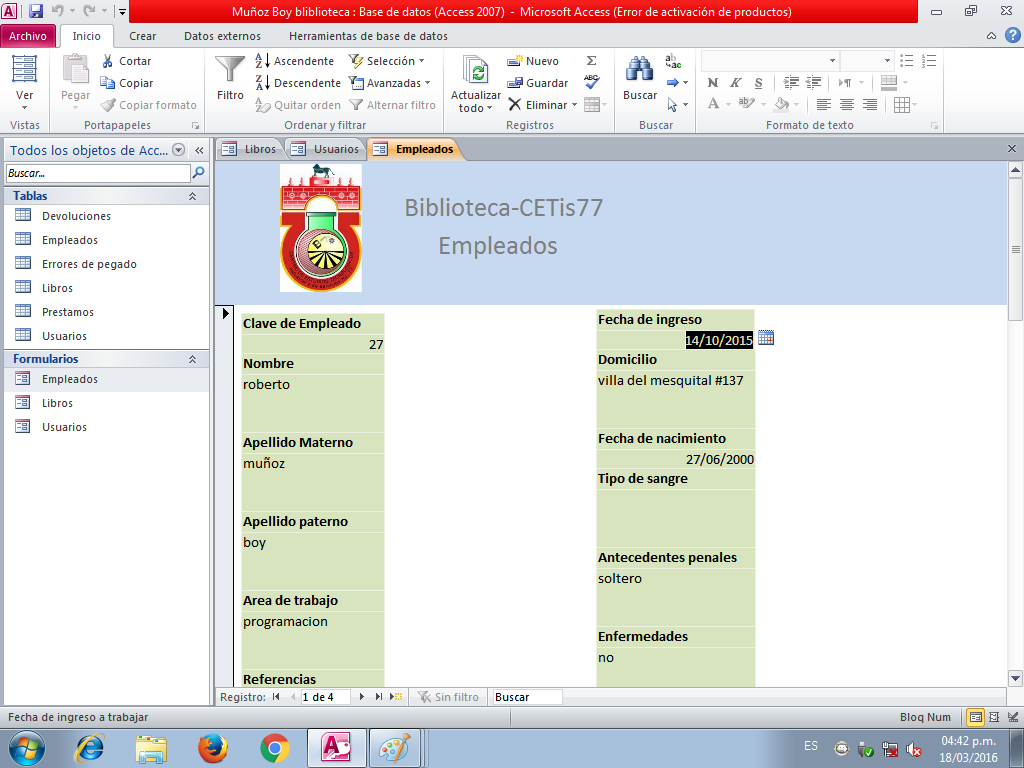The image size is (1024, 768).
Task: Toggle italic (K) text formatting
Action: [735, 82]
